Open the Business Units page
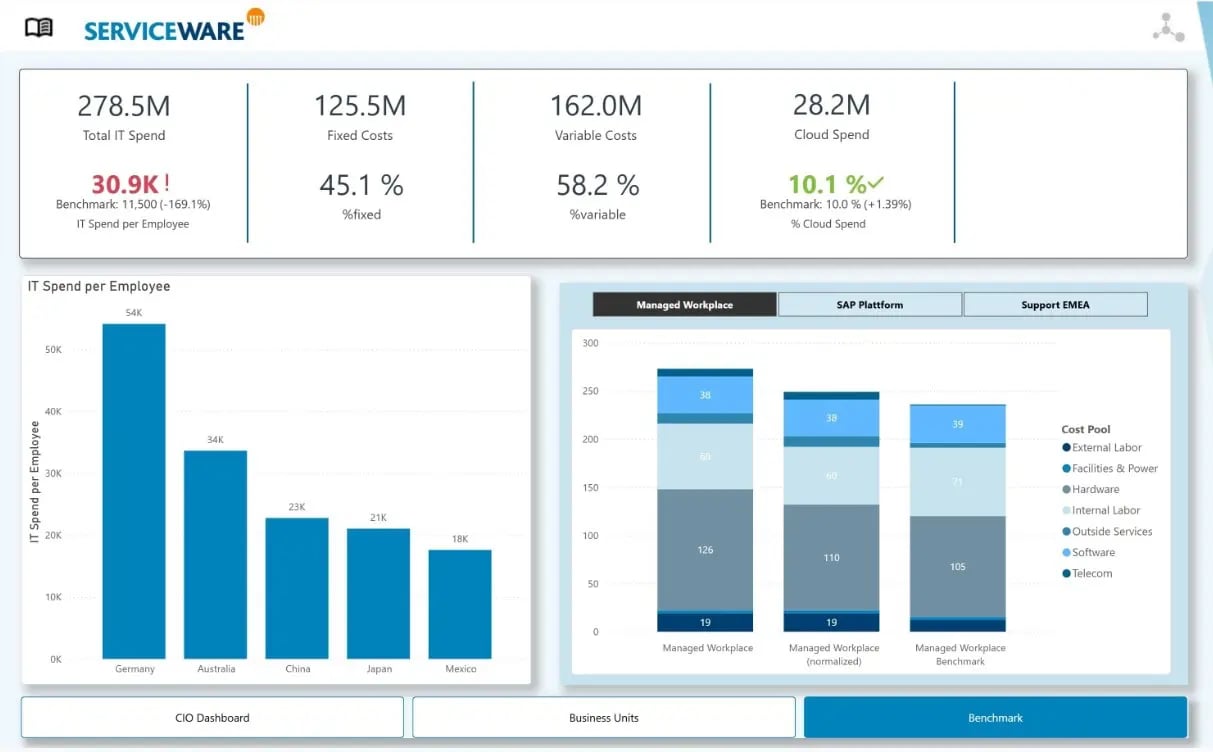Screen dimensions: 1213x752 602,717
